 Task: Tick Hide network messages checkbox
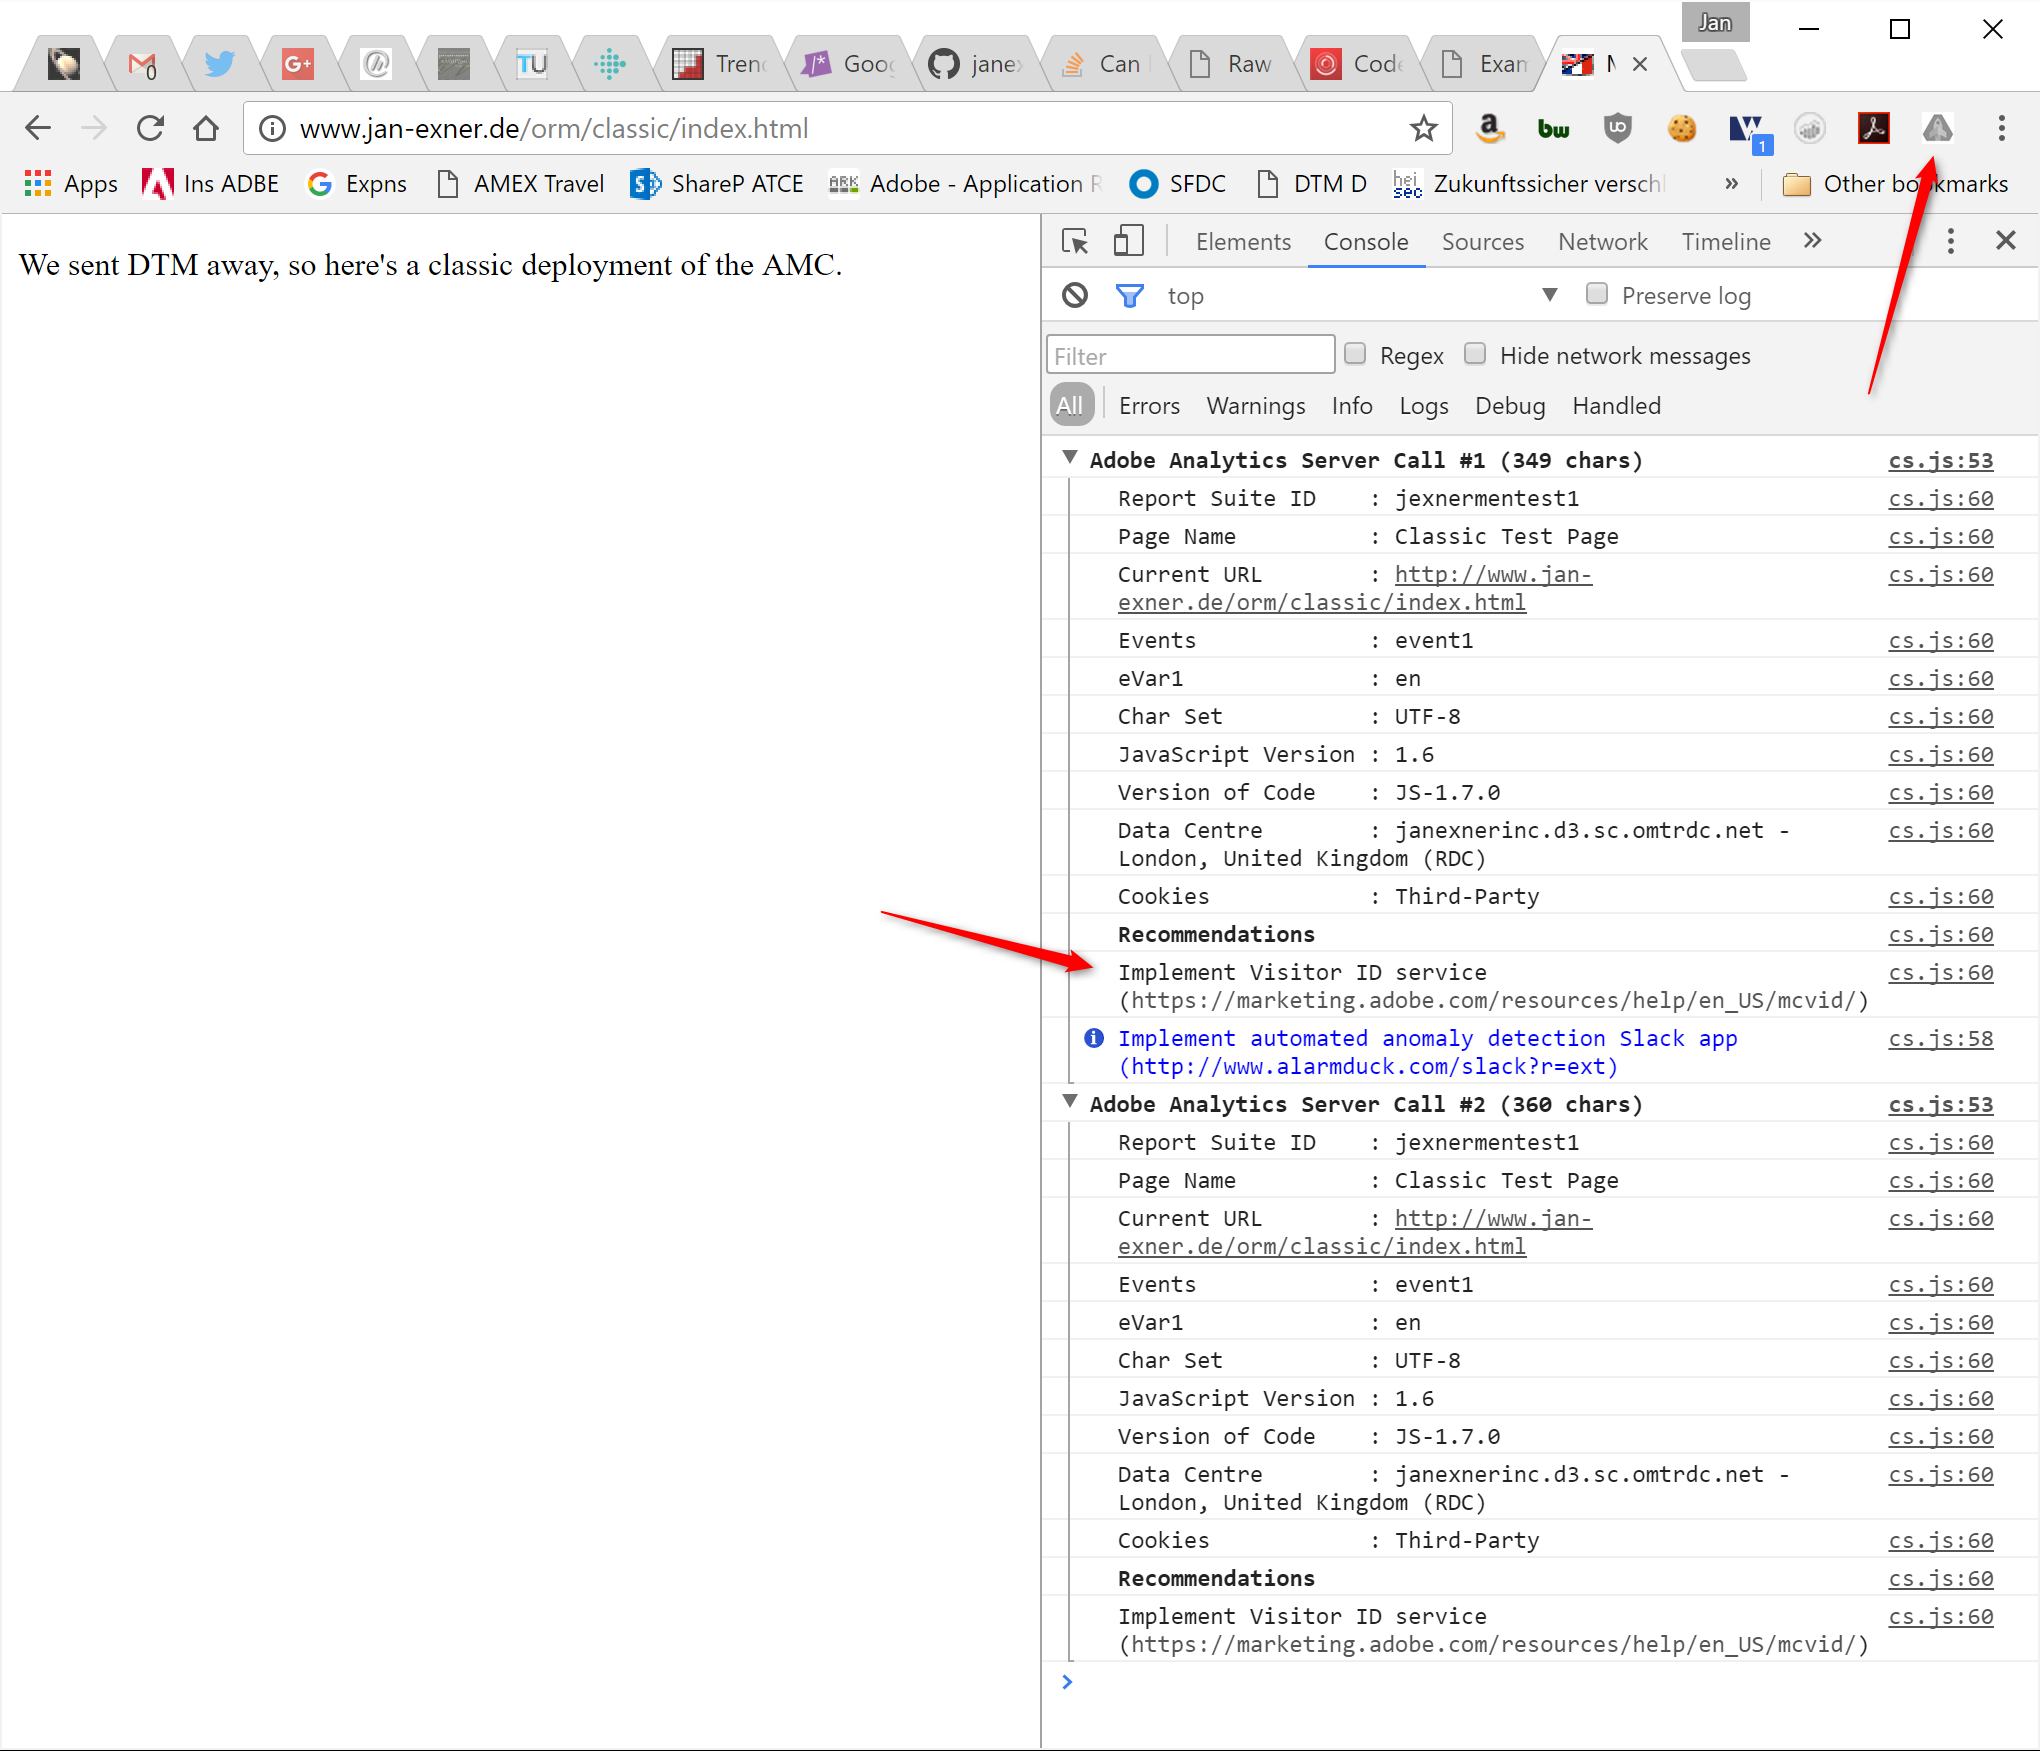point(1475,354)
